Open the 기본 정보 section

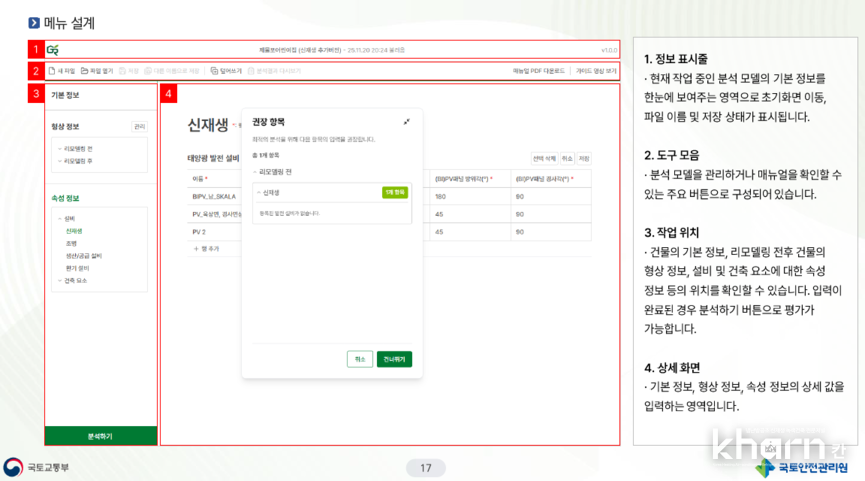pyautogui.click(x=66, y=95)
